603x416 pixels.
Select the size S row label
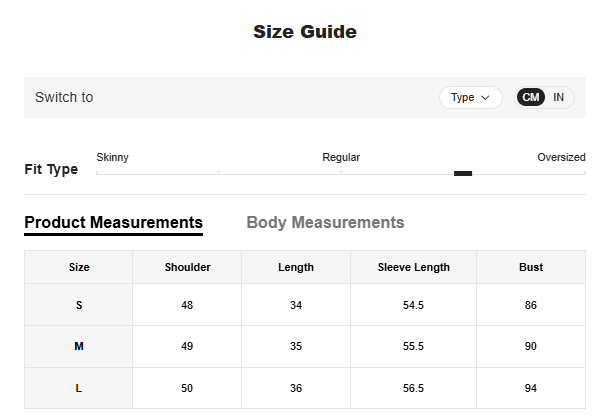79,305
